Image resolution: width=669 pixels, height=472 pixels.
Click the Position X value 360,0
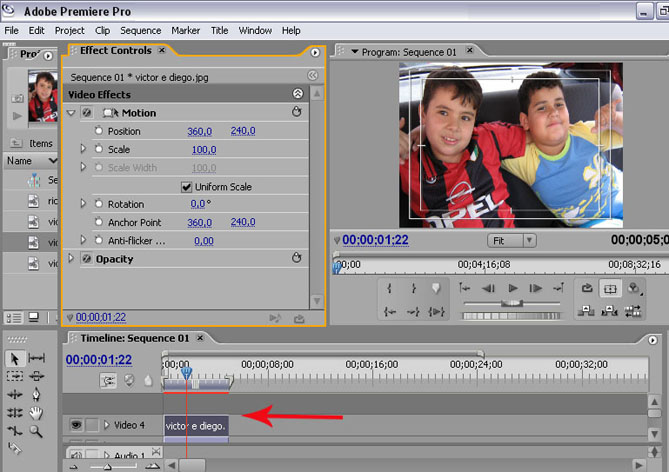point(199,131)
